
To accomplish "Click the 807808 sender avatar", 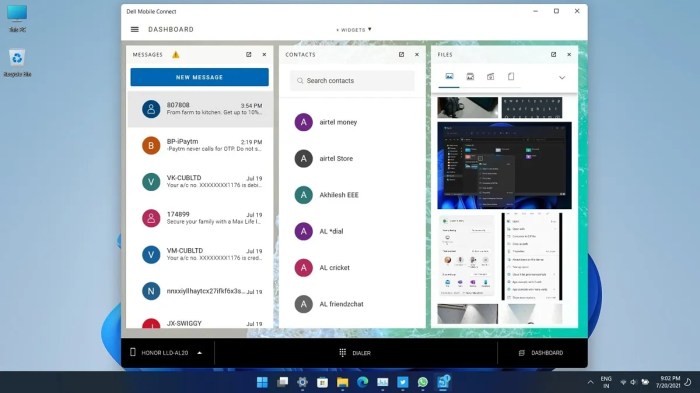I will point(151,109).
